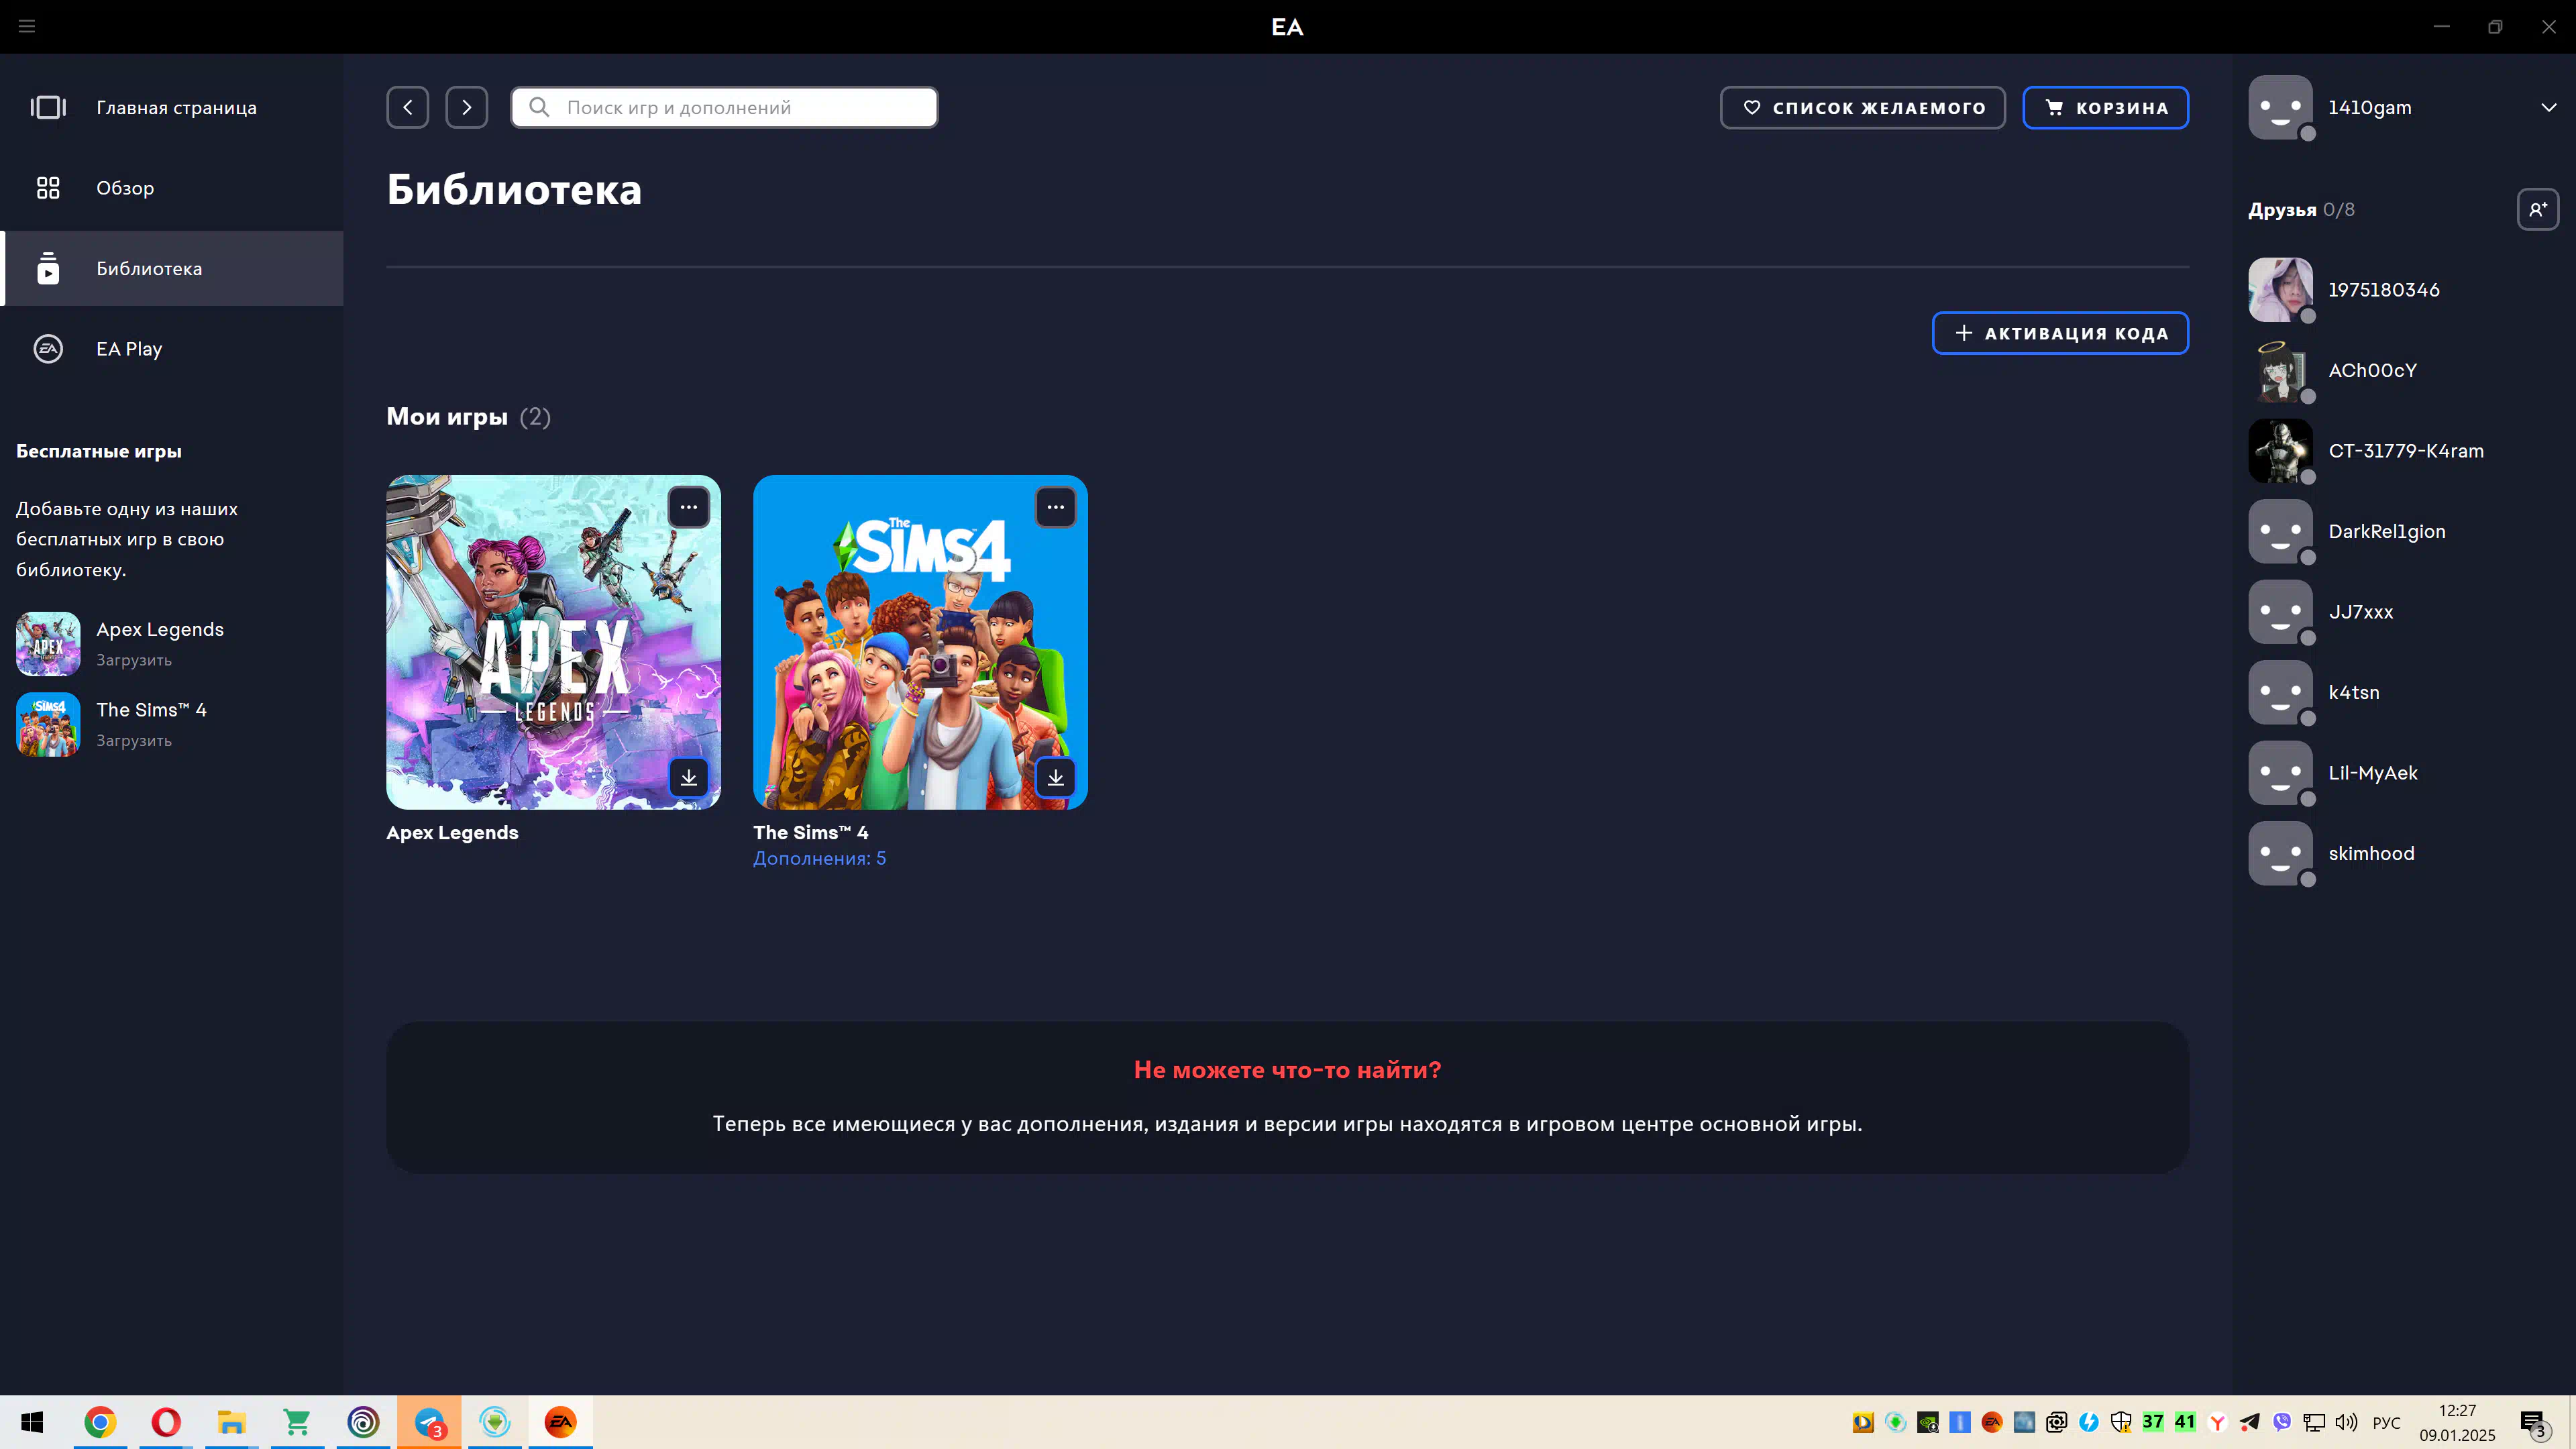Go back with the left arrow button

tap(408, 107)
